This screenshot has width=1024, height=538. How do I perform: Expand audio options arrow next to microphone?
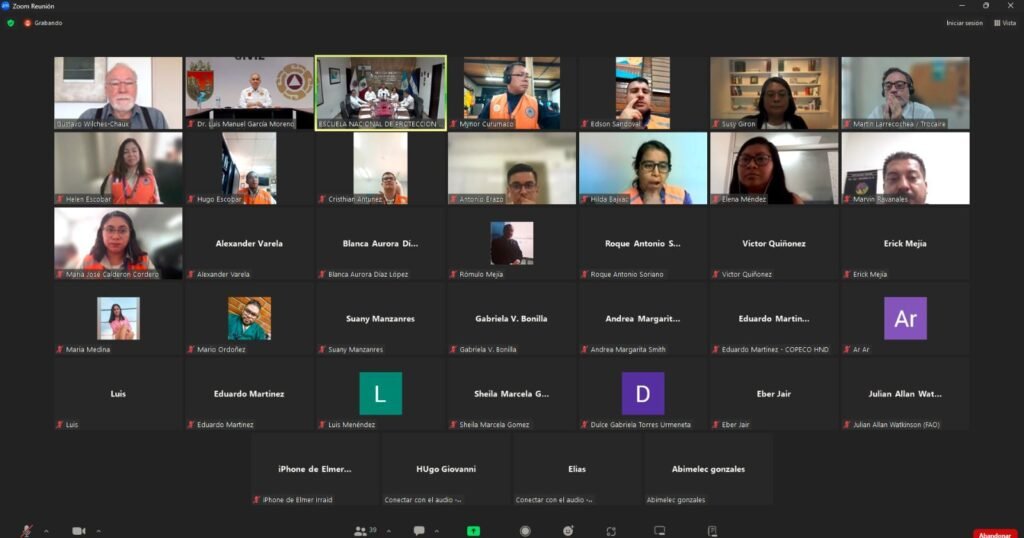46,531
